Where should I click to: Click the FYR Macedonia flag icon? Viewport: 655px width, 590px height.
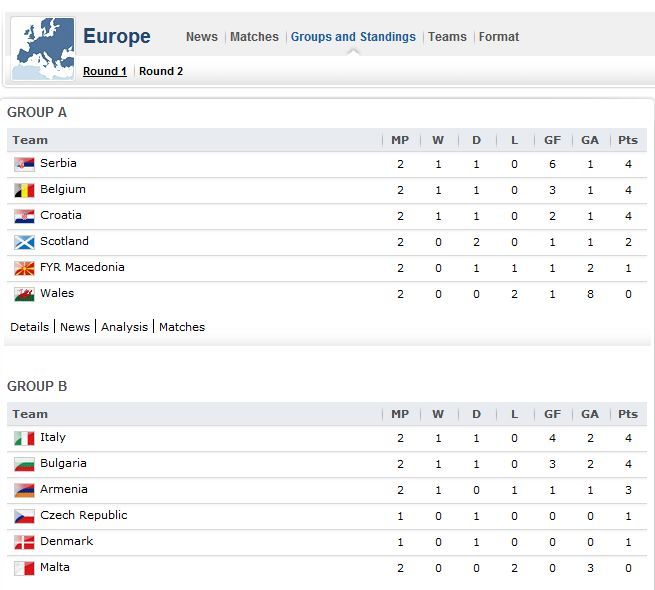coord(24,268)
